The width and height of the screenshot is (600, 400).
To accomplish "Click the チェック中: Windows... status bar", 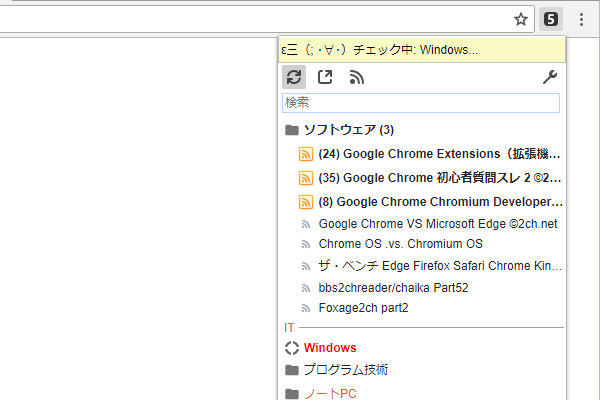I will [422, 50].
